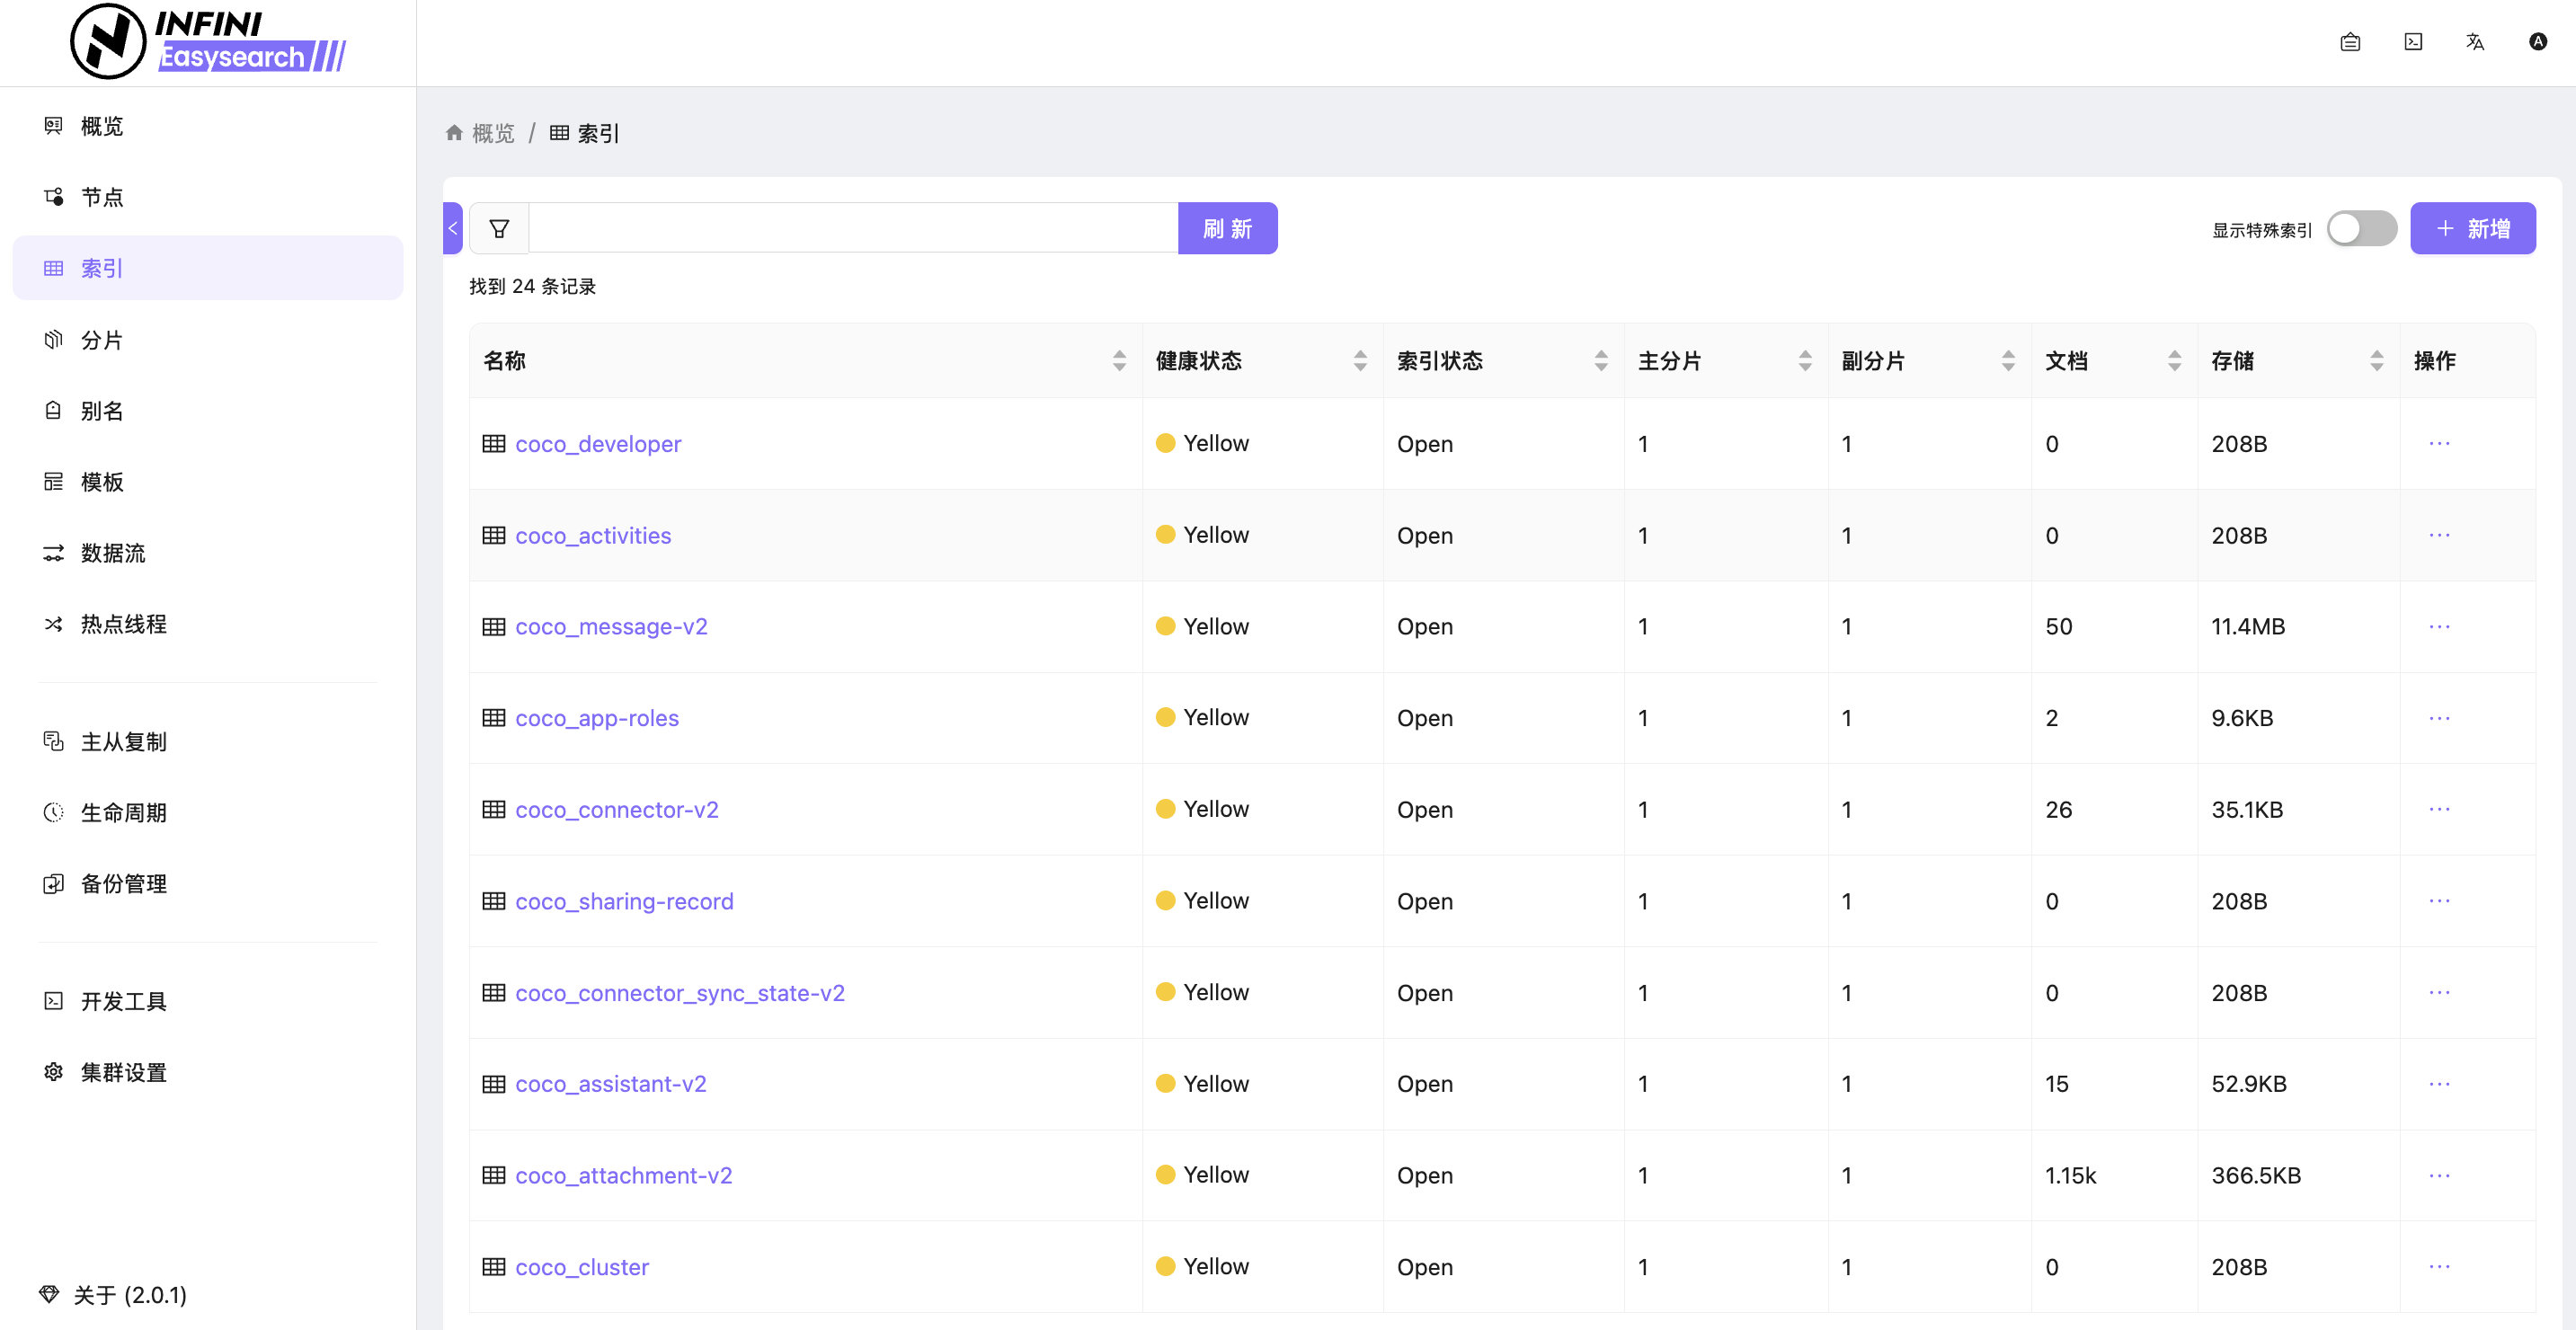Click the home icon in breadcrumb
Viewport: 2576px width, 1330px height.
pos(454,133)
